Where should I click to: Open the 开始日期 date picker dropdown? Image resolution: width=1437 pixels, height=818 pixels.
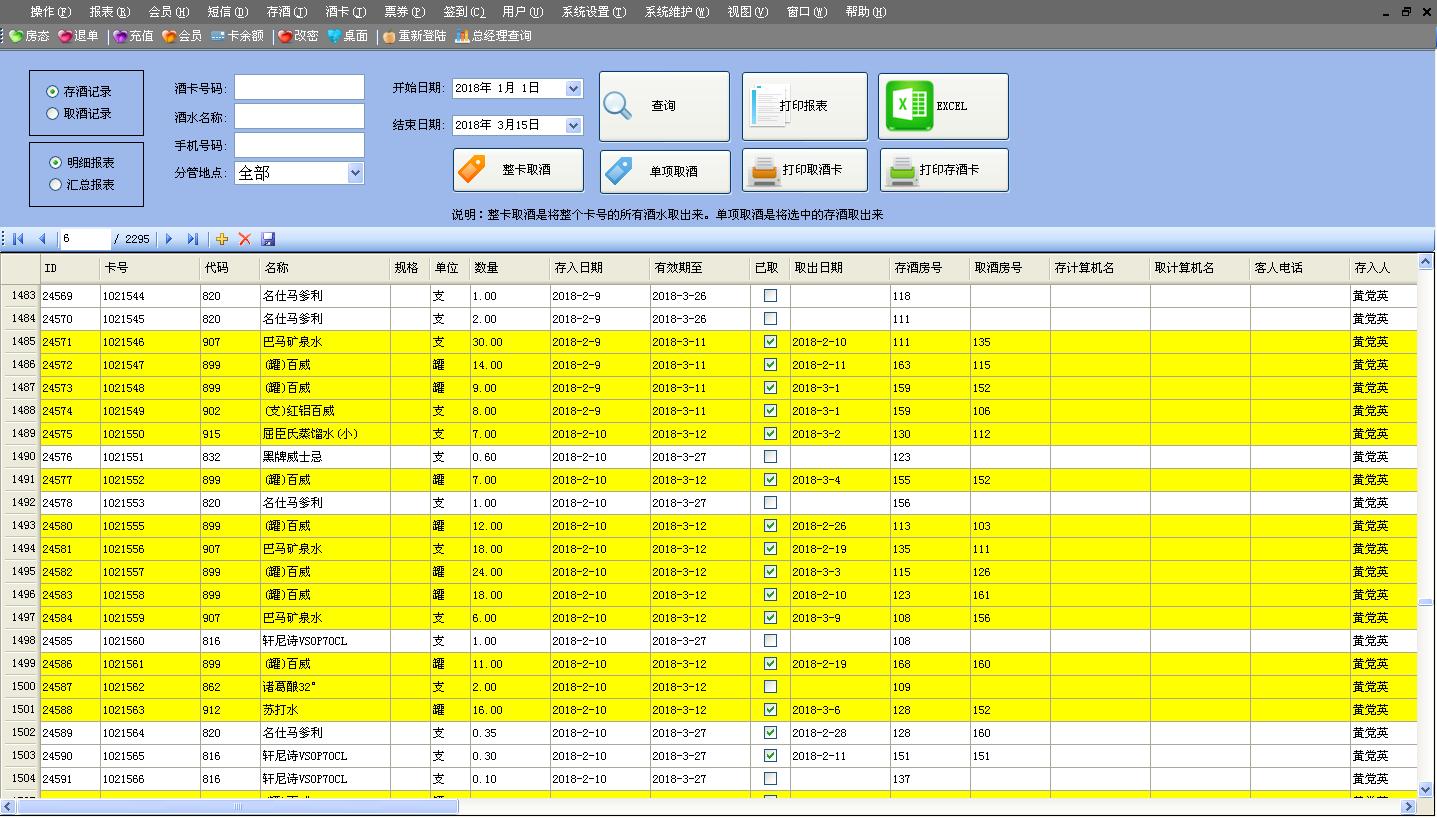(x=573, y=89)
